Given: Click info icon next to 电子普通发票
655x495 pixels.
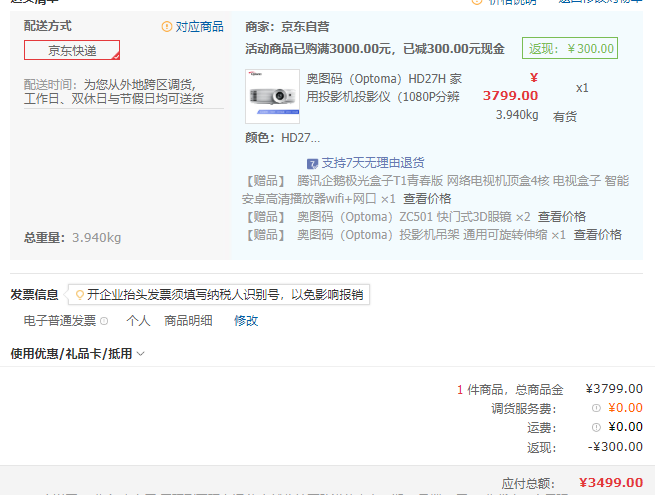Looking at the screenshot, I should (x=104, y=321).
